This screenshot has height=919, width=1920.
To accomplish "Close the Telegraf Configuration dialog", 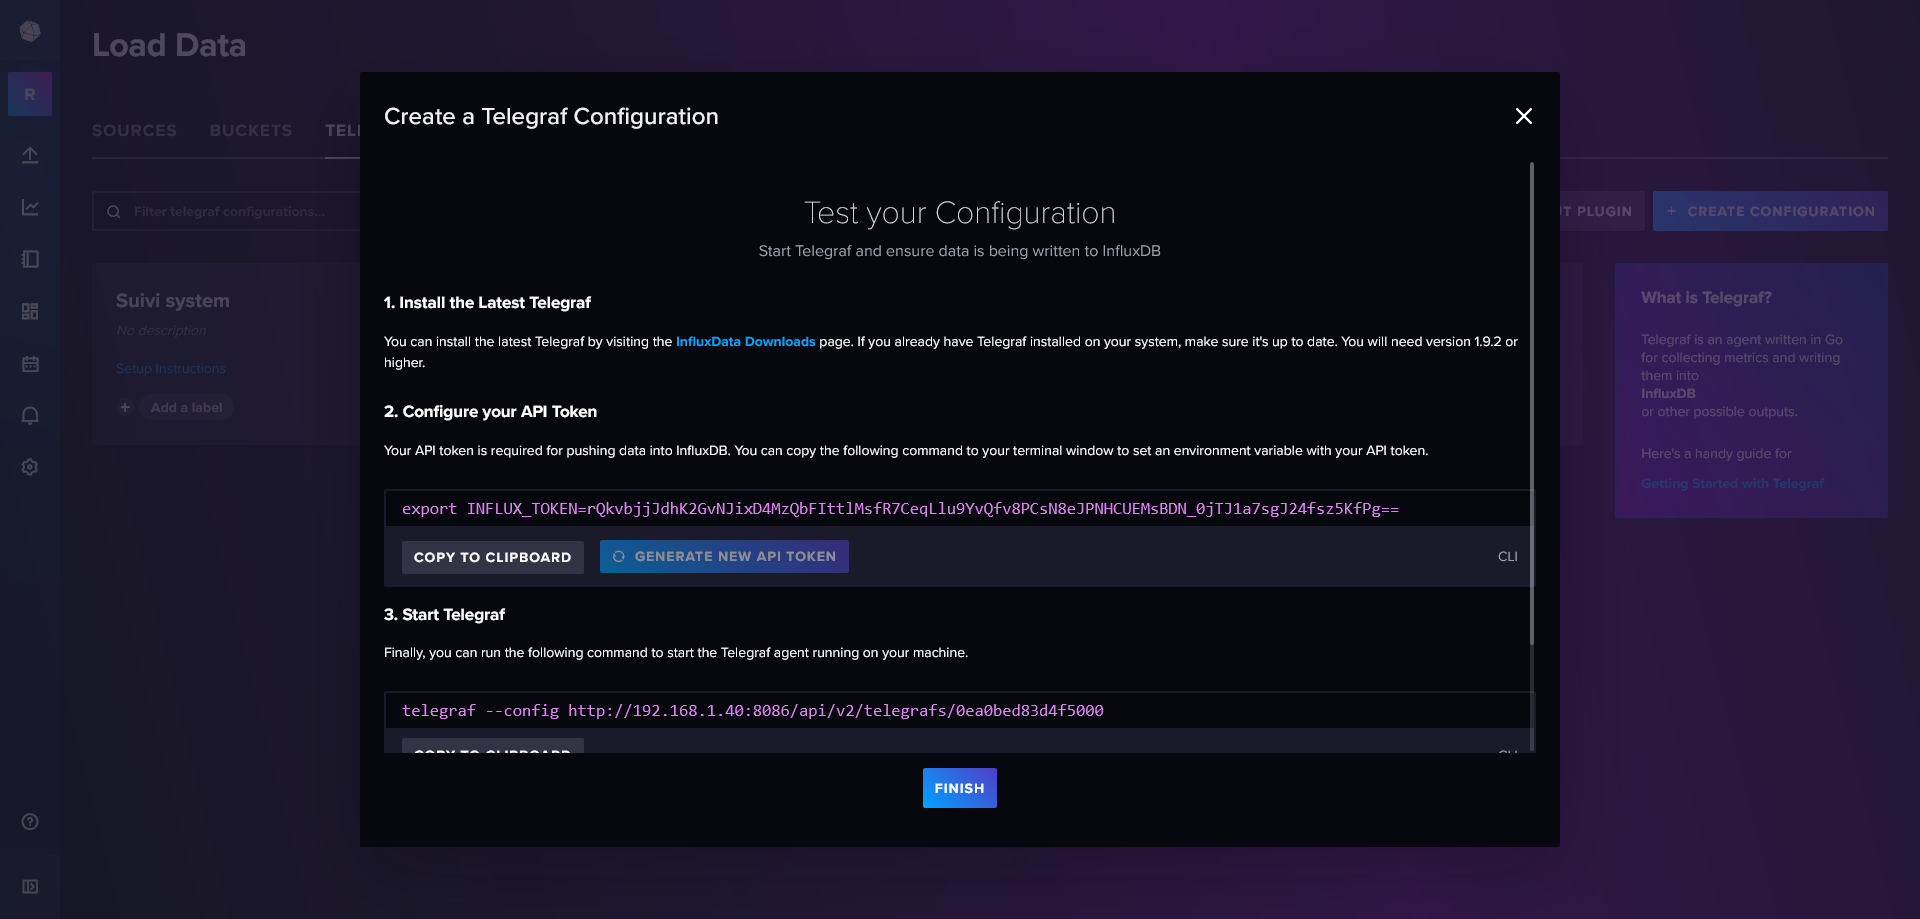I will [x=1523, y=116].
